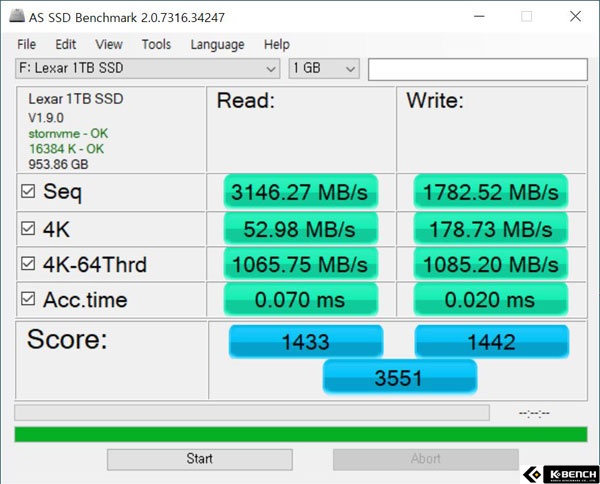This screenshot has width=600, height=484.
Task: Click the empty text field beside size dropdown
Action: tap(478, 69)
